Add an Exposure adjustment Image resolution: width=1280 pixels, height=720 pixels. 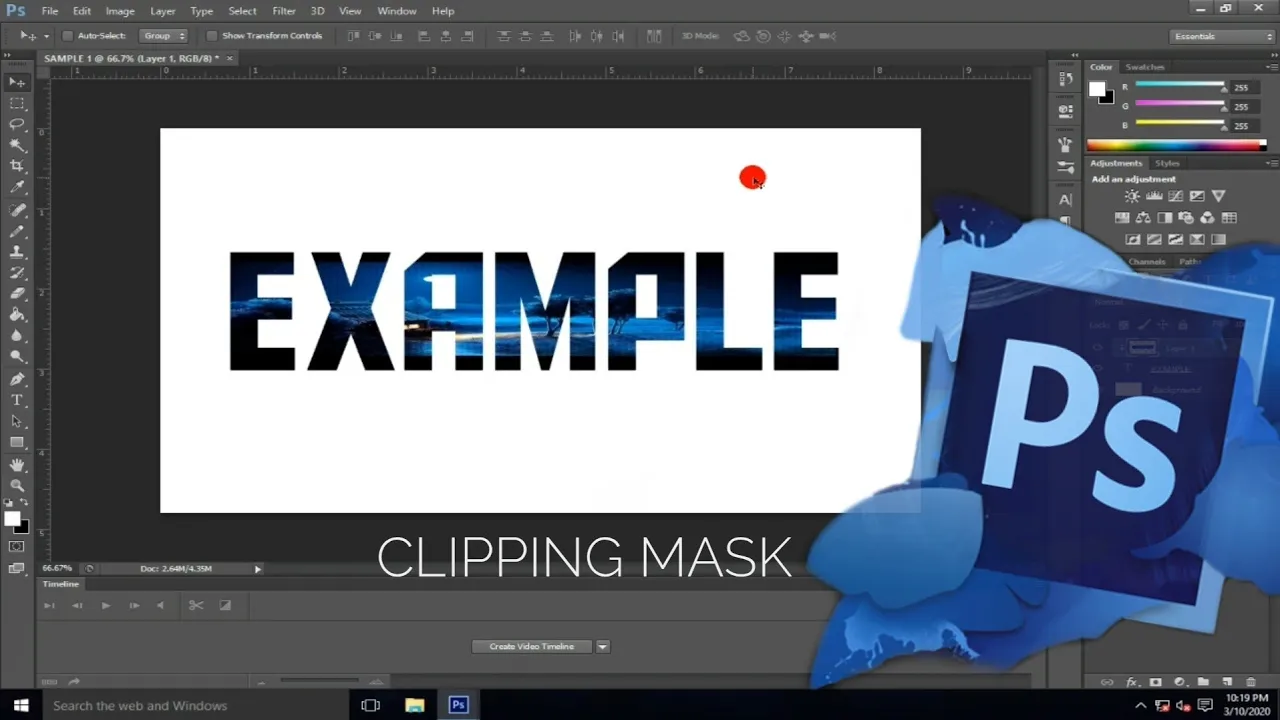coord(1197,196)
